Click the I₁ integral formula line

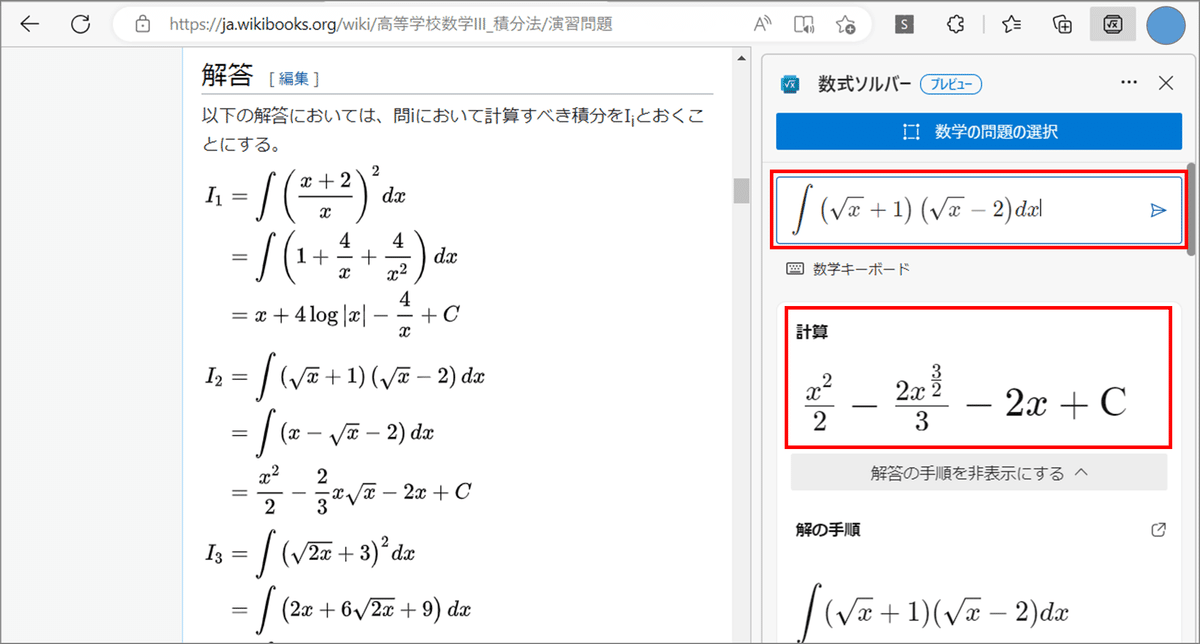click(x=305, y=196)
